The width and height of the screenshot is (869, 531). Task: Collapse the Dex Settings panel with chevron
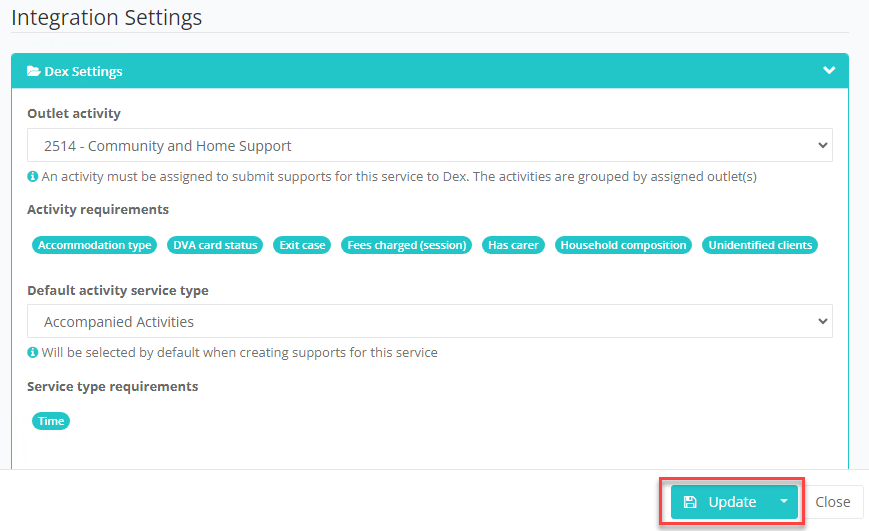pyautogui.click(x=829, y=70)
